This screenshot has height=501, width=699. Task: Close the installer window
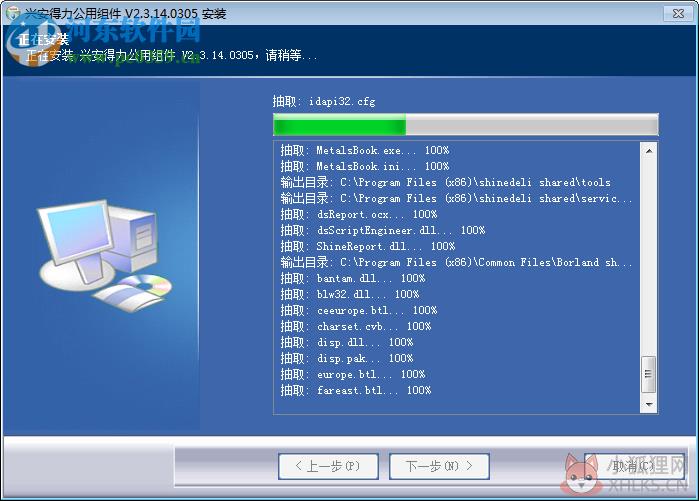[x=678, y=13]
